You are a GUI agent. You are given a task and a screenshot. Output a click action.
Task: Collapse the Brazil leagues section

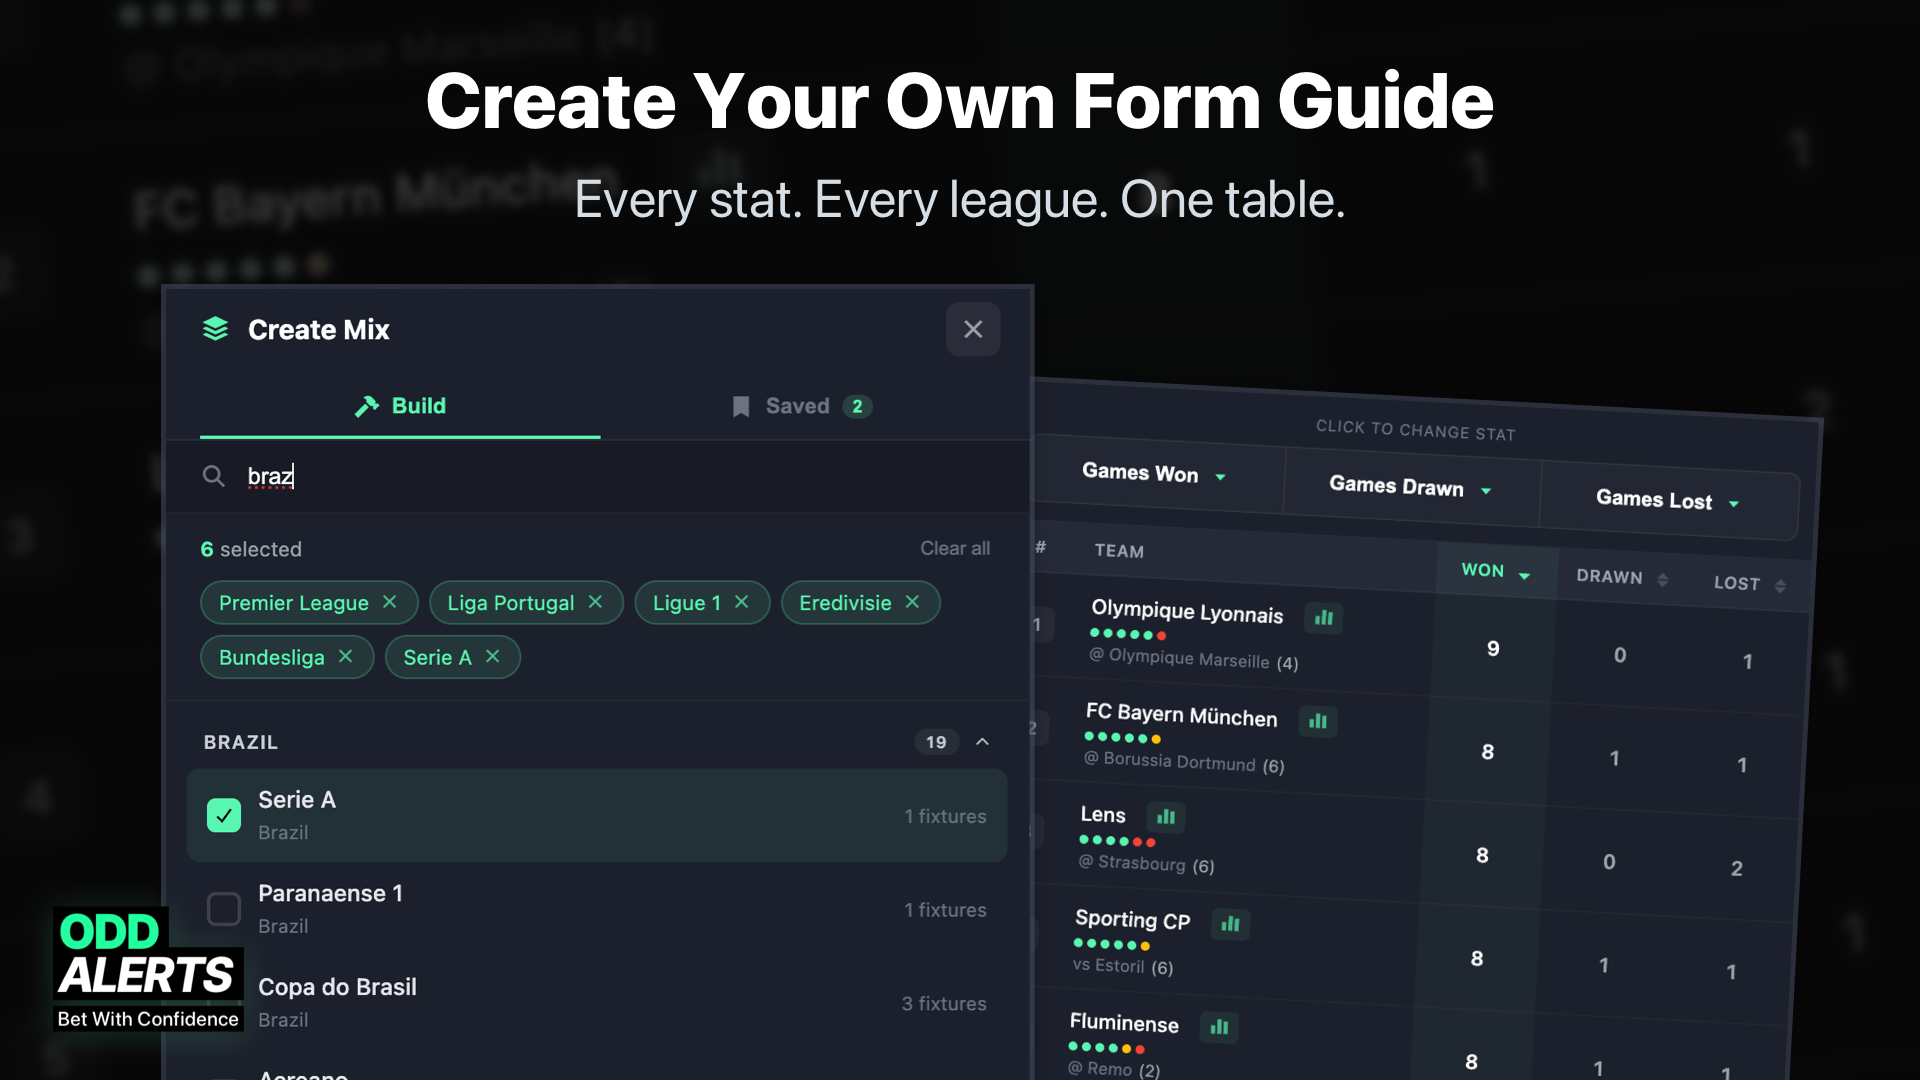[982, 742]
